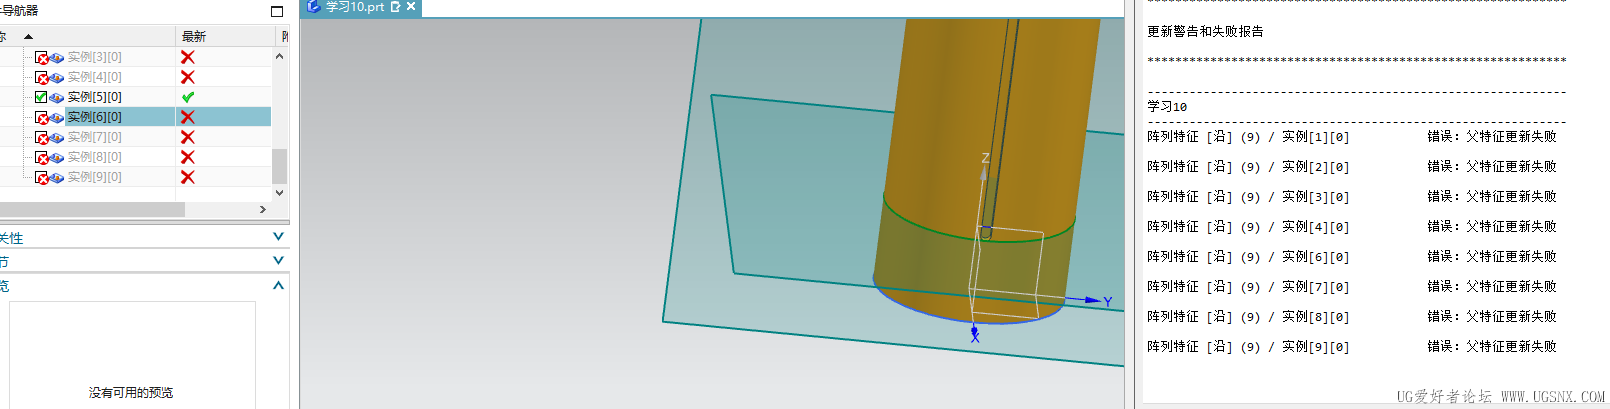Click the feature icon of 实例[6][0]
This screenshot has height=409, width=1610.
(x=57, y=117)
